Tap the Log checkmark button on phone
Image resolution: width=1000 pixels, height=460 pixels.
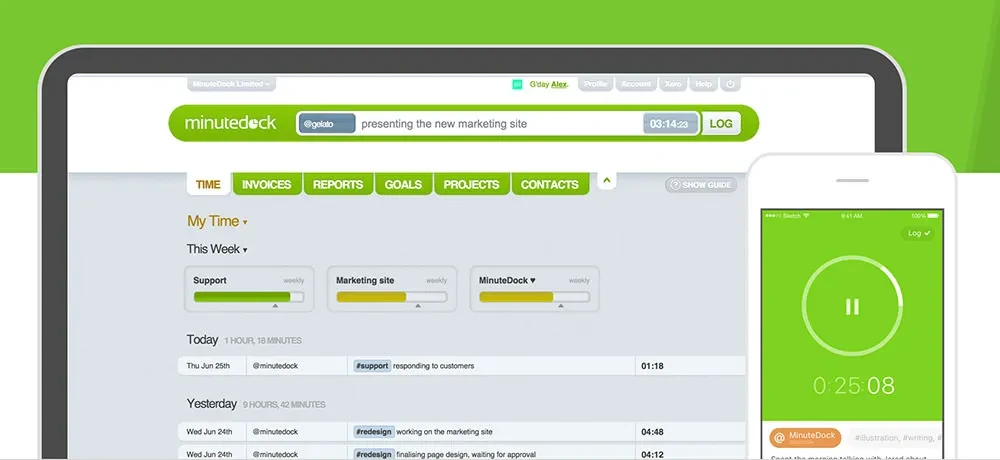coord(918,234)
